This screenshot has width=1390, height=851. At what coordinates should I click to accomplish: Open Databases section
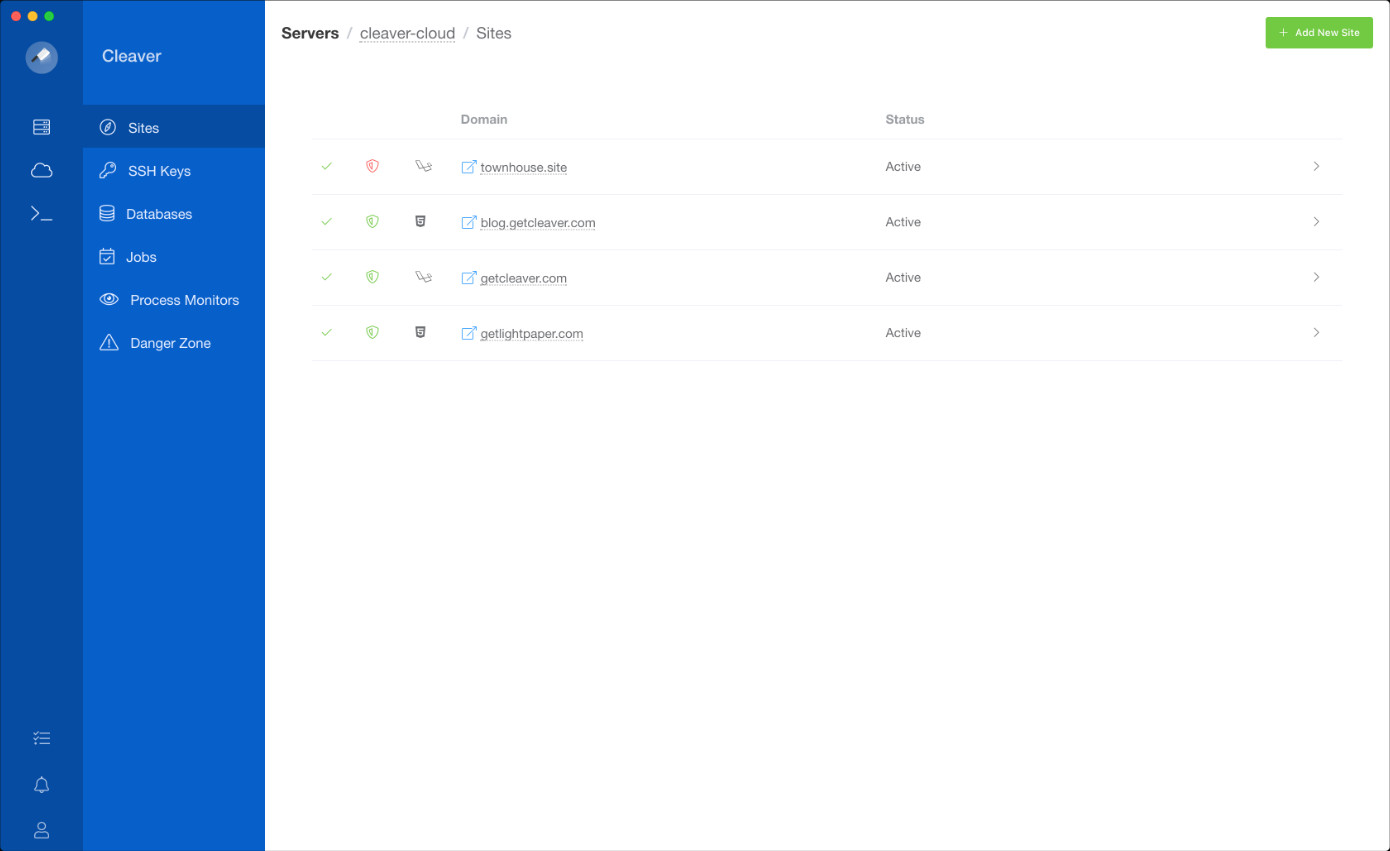(174, 214)
